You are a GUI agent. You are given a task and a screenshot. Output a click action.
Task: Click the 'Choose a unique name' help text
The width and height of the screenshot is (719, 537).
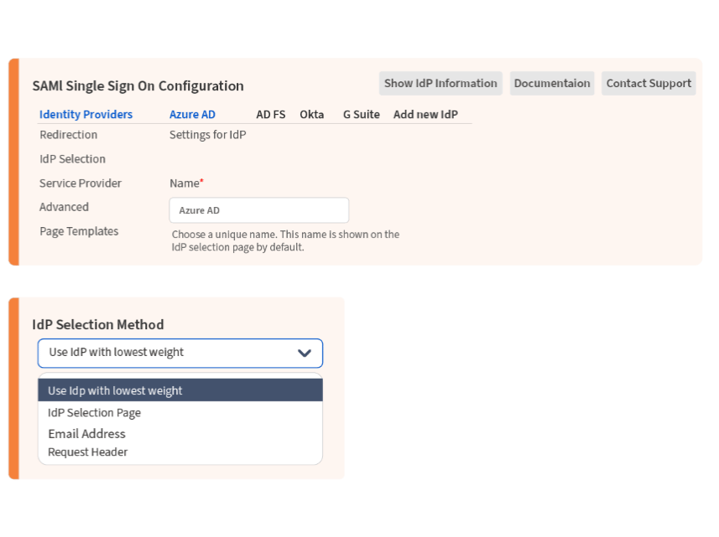(x=285, y=241)
